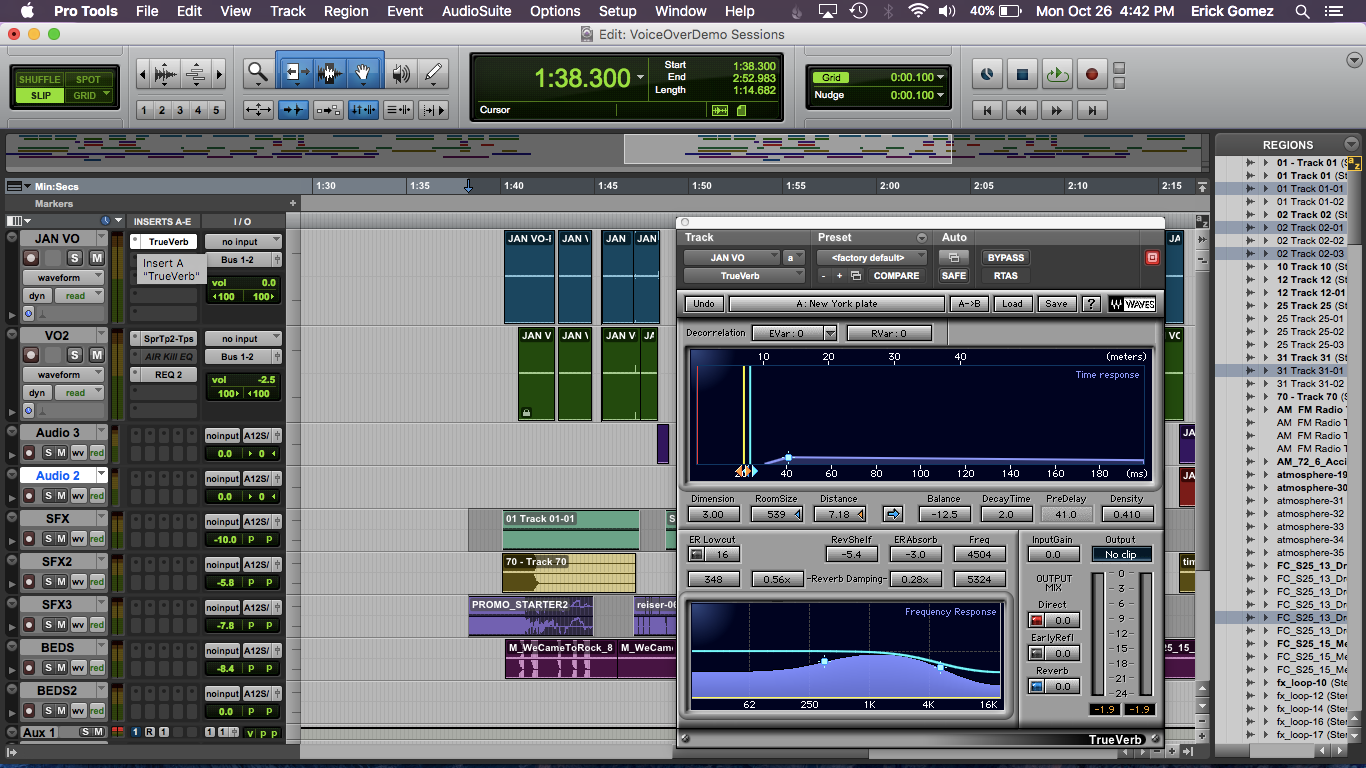
Task: Click the Go to End button
Action: click(1093, 110)
